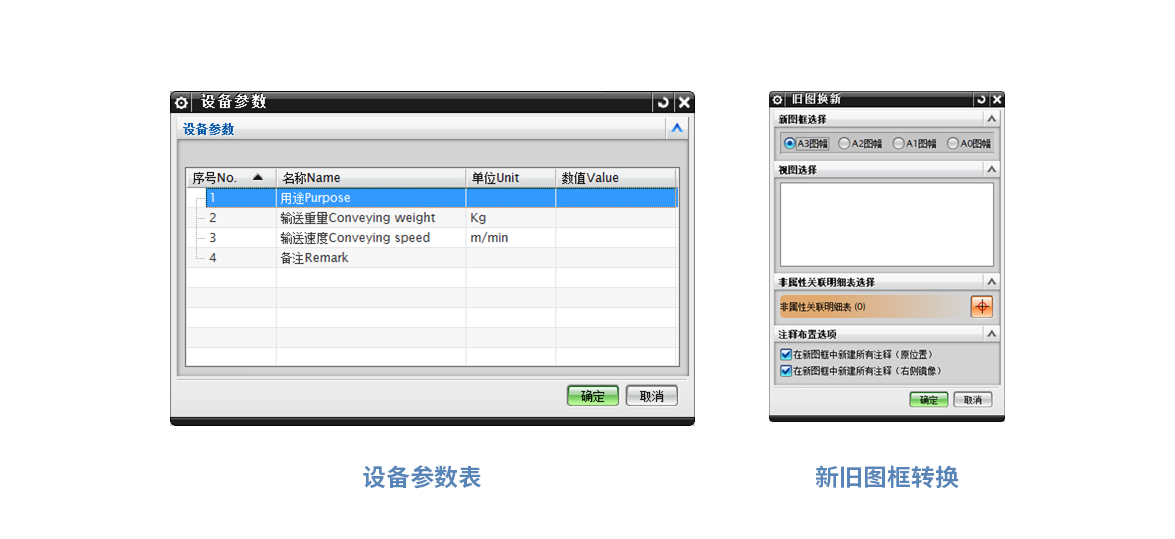
Task: Open the gear settings icon in 旧图换新 dialog
Action: click(x=777, y=99)
